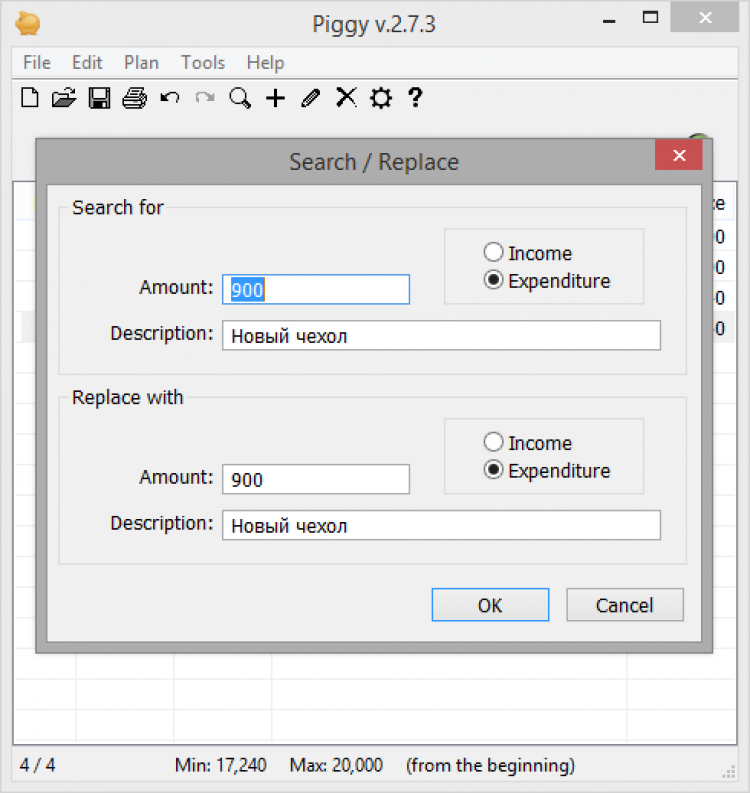Dismiss dialog with Cancel button
The height and width of the screenshot is (793, 750).
(x=625, y=605)
